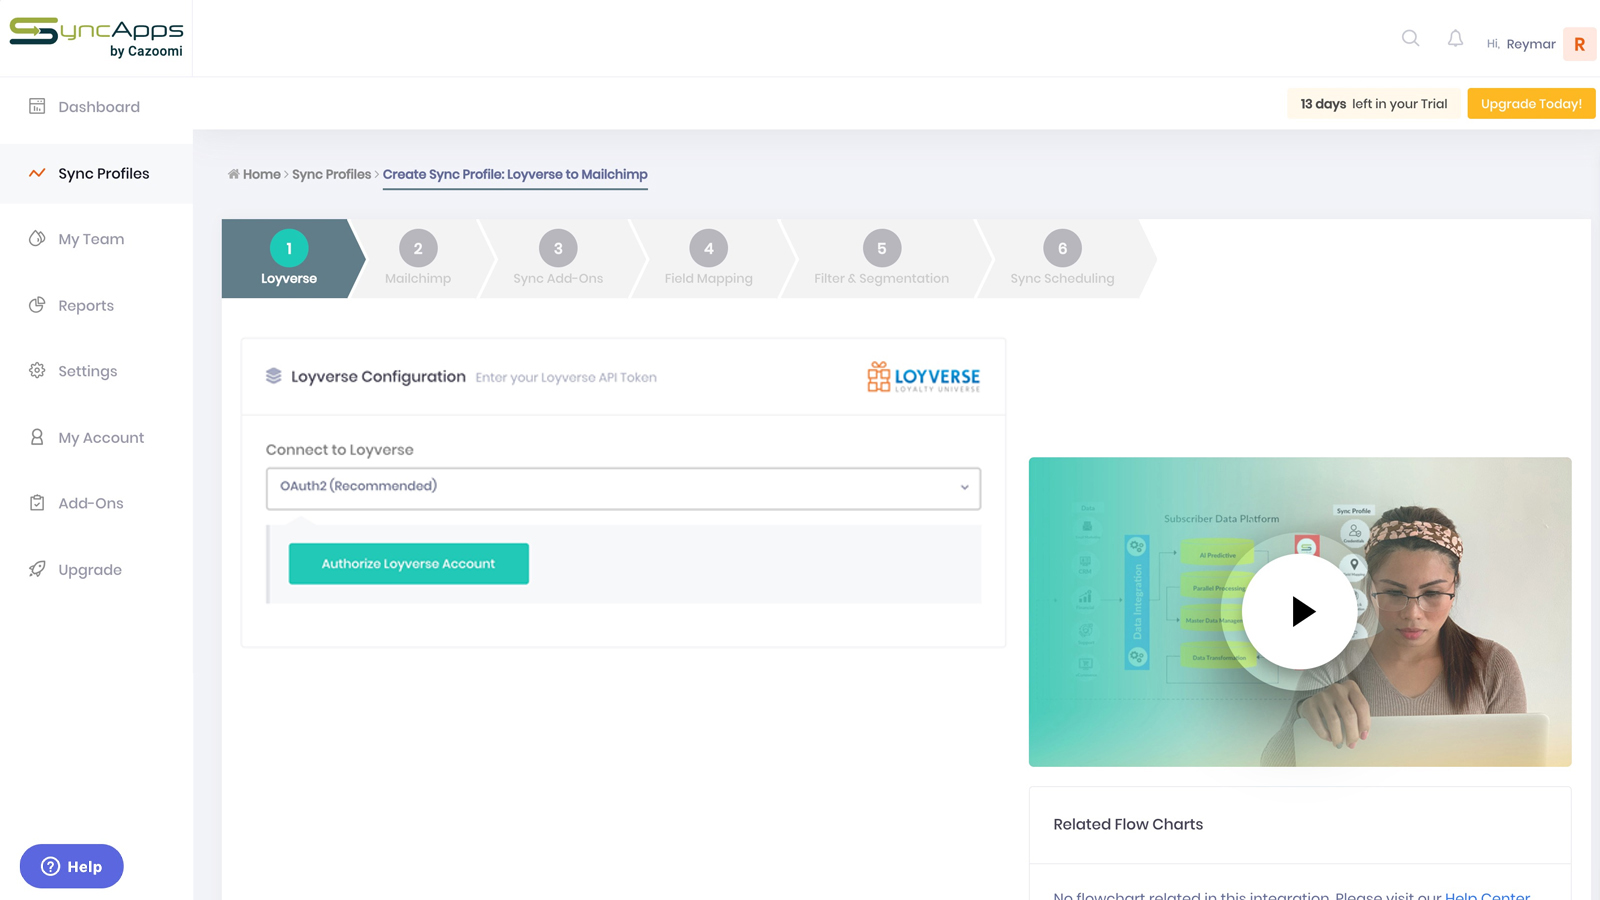Select OAuth2 (Recommended) option
Screen dimensions: 1600x900
coord(357,486)
